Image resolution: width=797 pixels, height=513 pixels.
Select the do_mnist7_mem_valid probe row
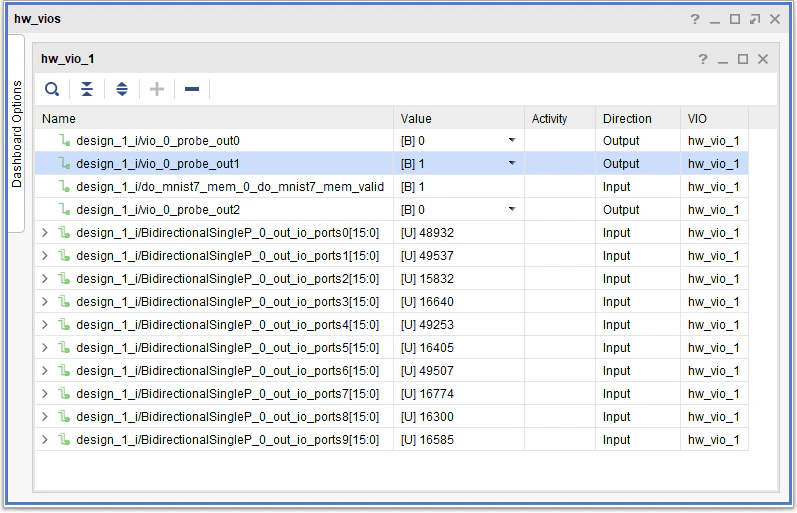tap(391, 187)
